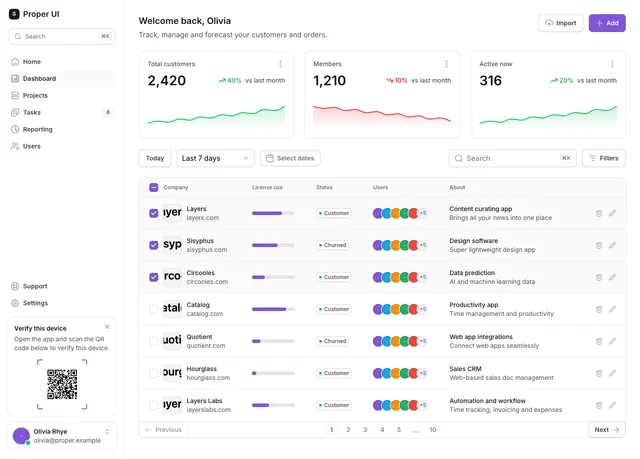Click the calendar icon in Select dates
The image size is (640, 459).
click(269, 158)
